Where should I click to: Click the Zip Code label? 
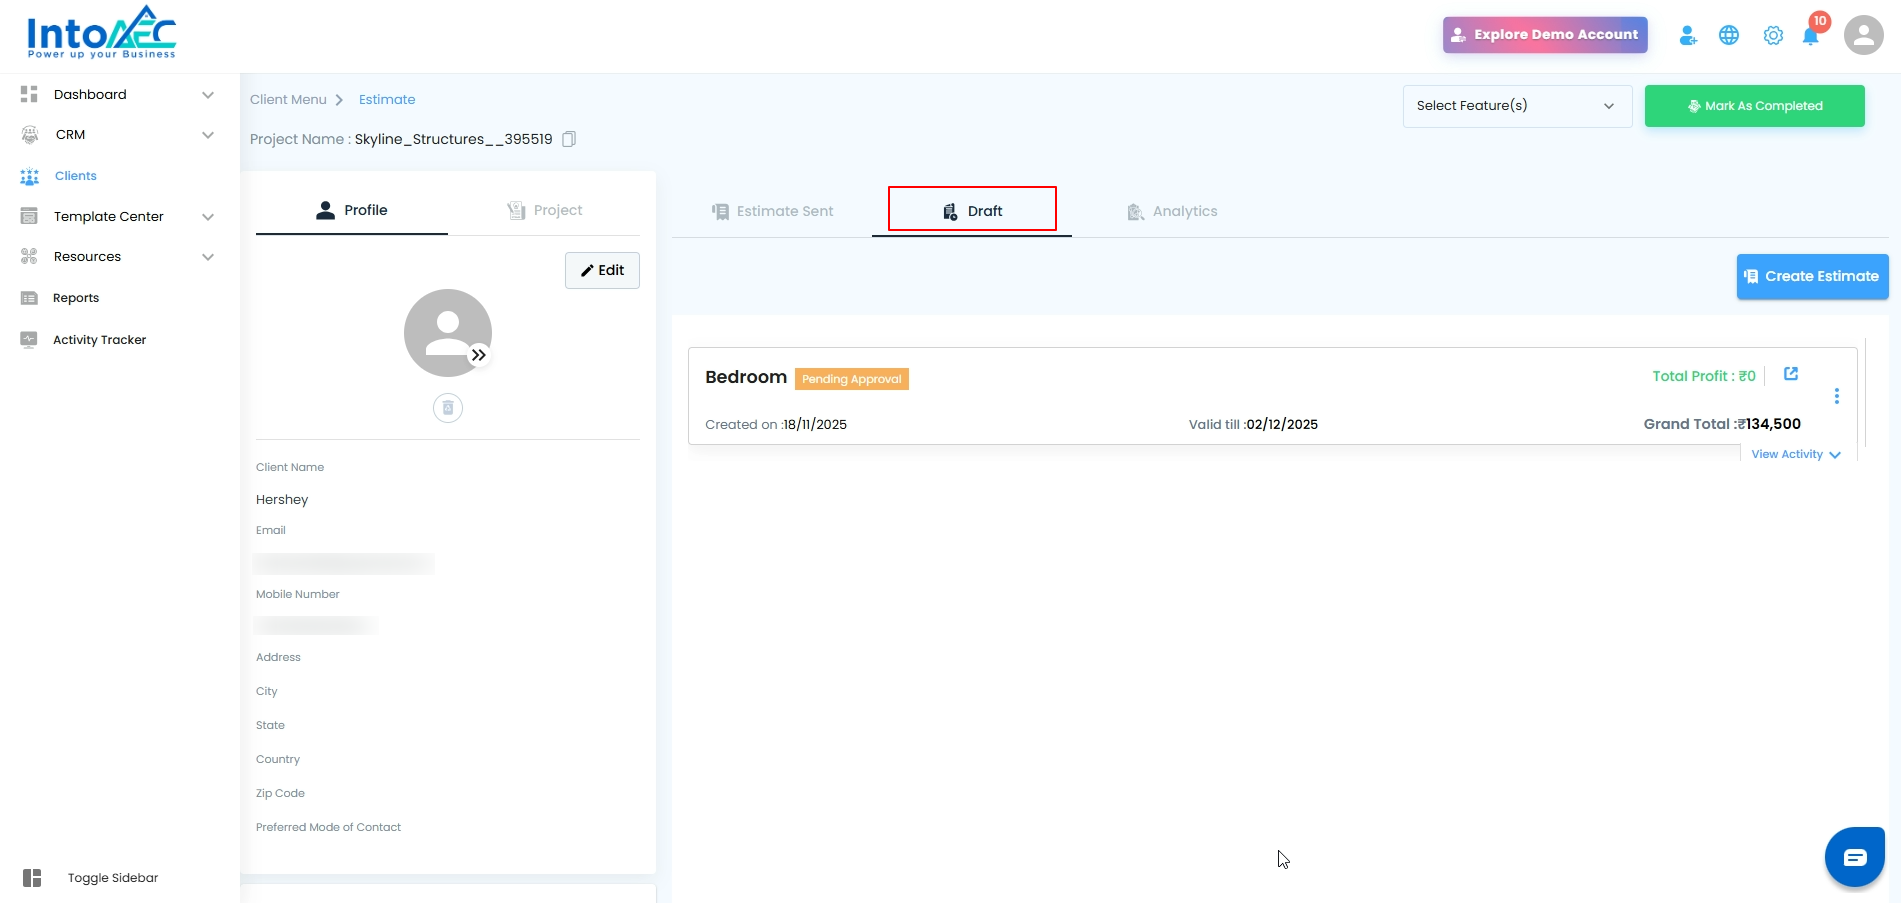tap(280, 794)
